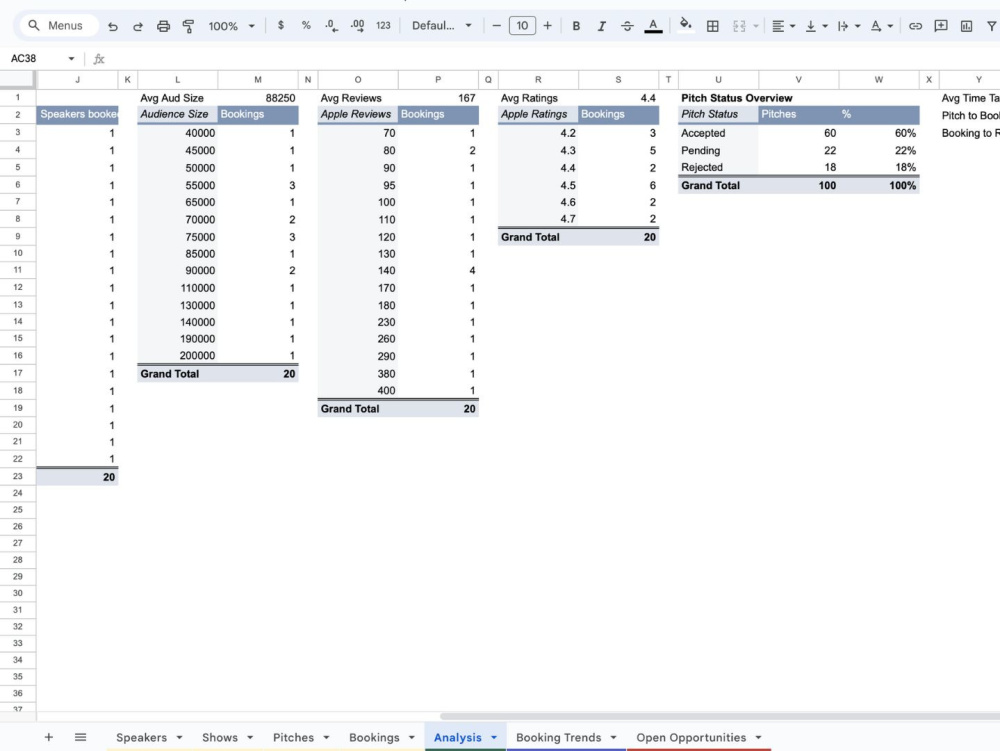Select the Apple Ratings header cell
1000x751 pixels.
(538, 114)
